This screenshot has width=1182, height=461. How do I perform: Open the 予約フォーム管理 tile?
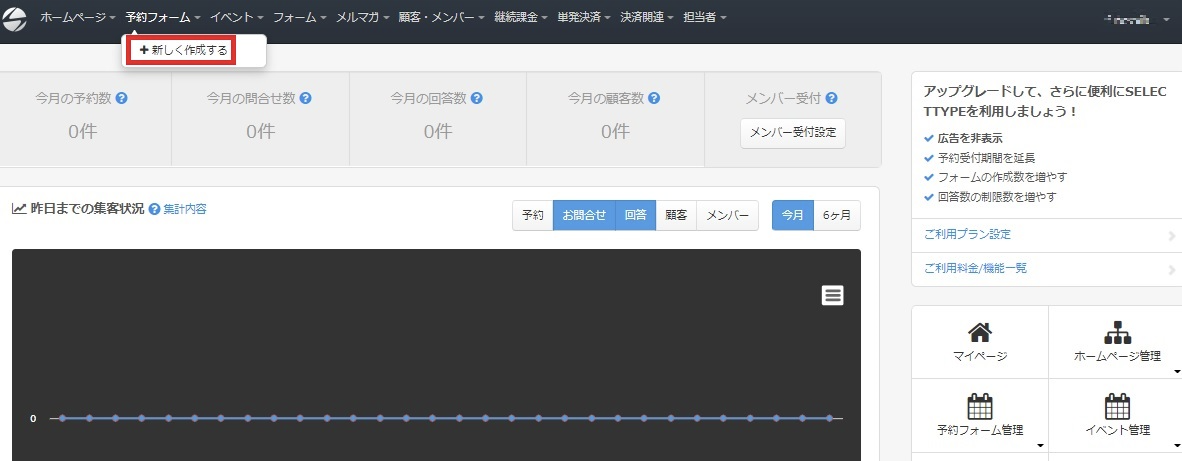[979, 415]
